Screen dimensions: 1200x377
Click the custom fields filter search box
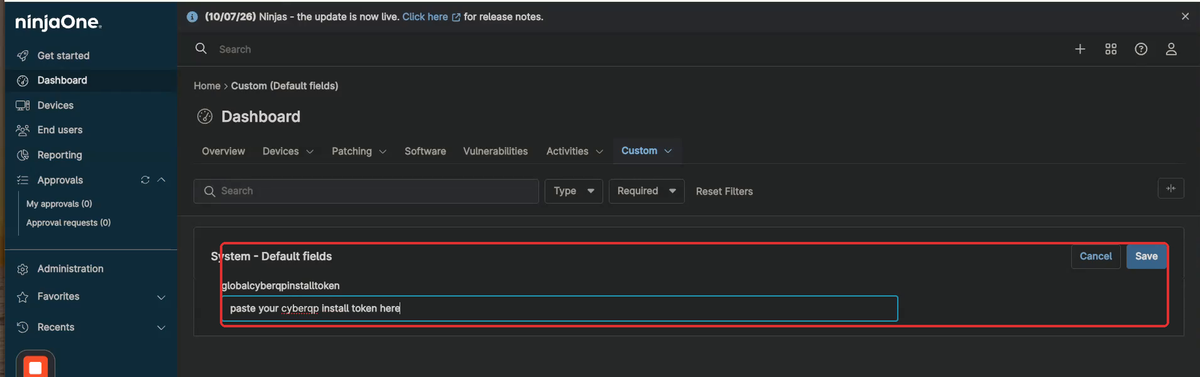click(365, 191)
